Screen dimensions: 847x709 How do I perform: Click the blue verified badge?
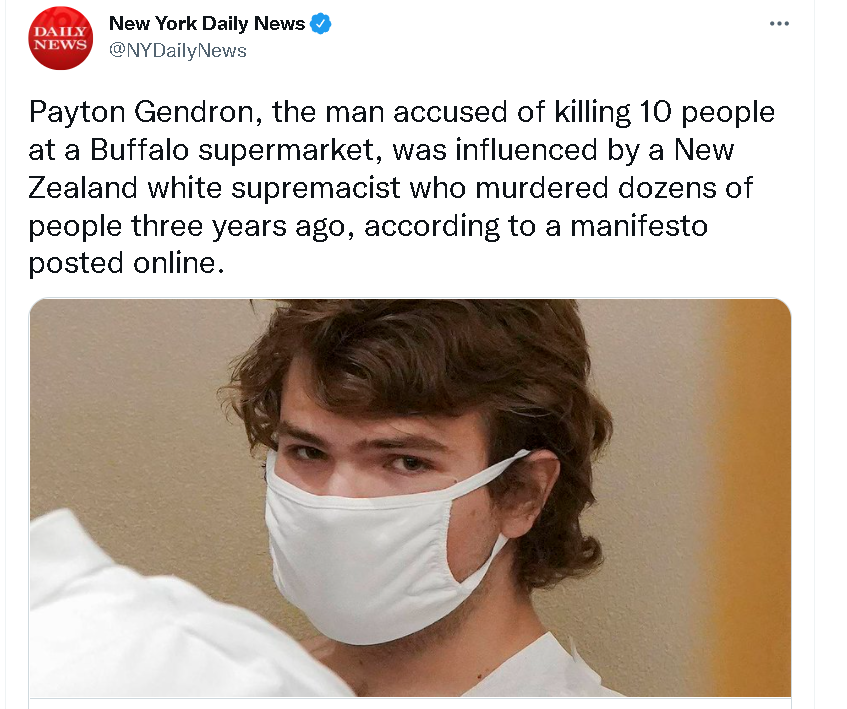pos(321,24)
